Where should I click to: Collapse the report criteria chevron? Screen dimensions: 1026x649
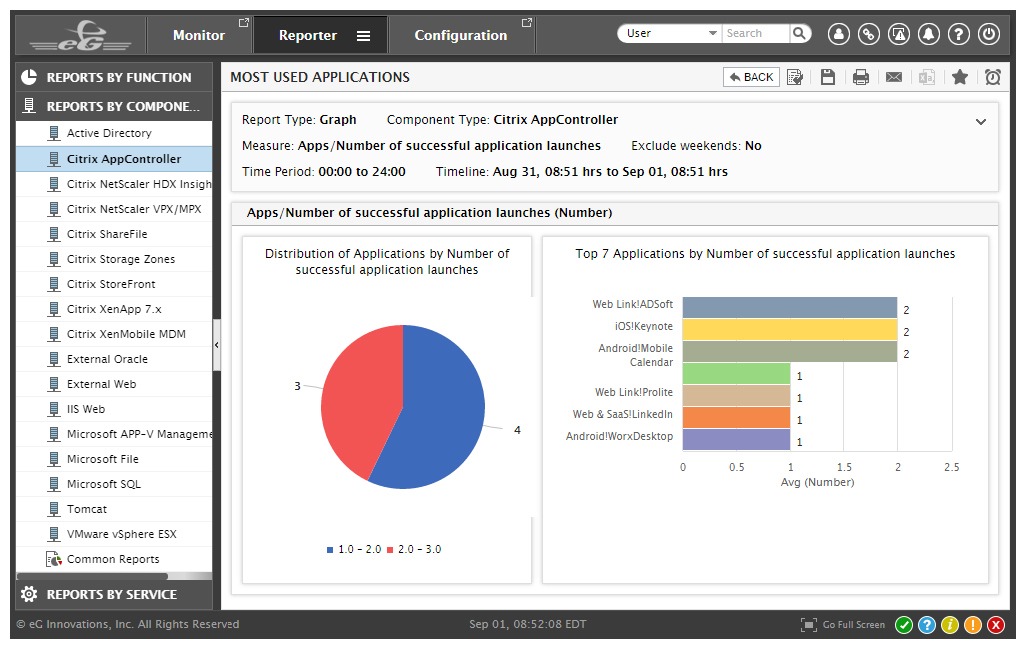(x=981, y=122)
